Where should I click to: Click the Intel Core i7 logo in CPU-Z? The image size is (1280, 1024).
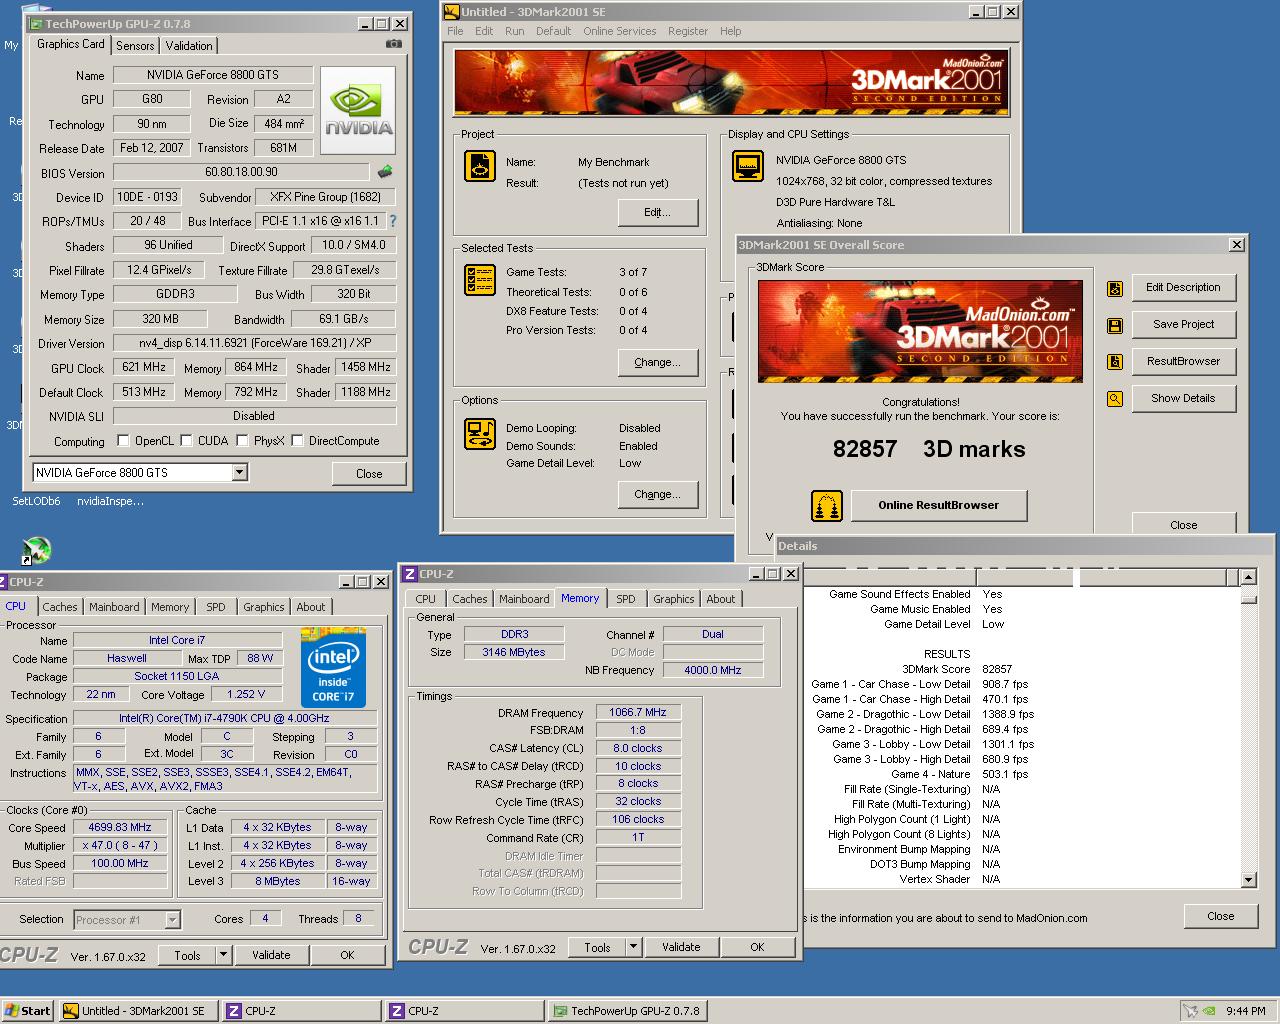tap(333, 667)
